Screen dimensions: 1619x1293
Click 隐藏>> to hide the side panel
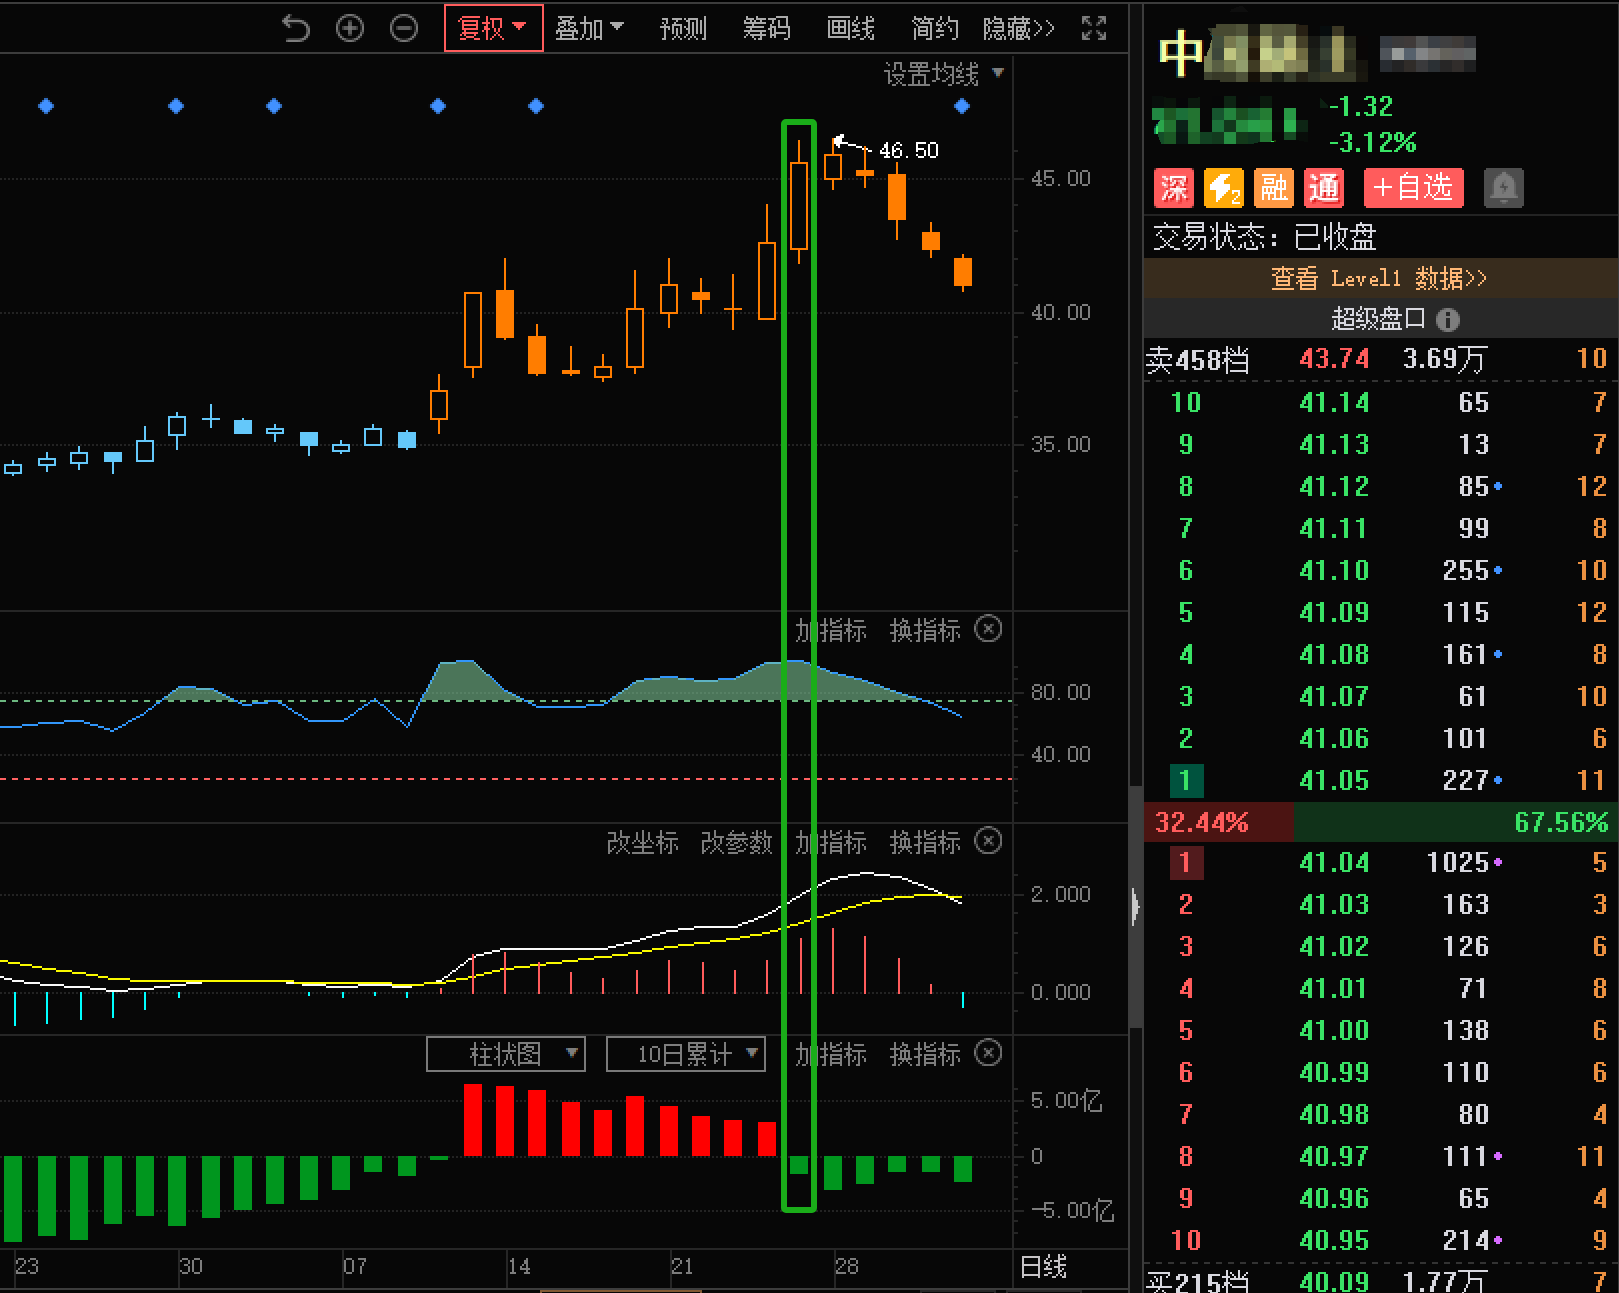point(1019,28)
